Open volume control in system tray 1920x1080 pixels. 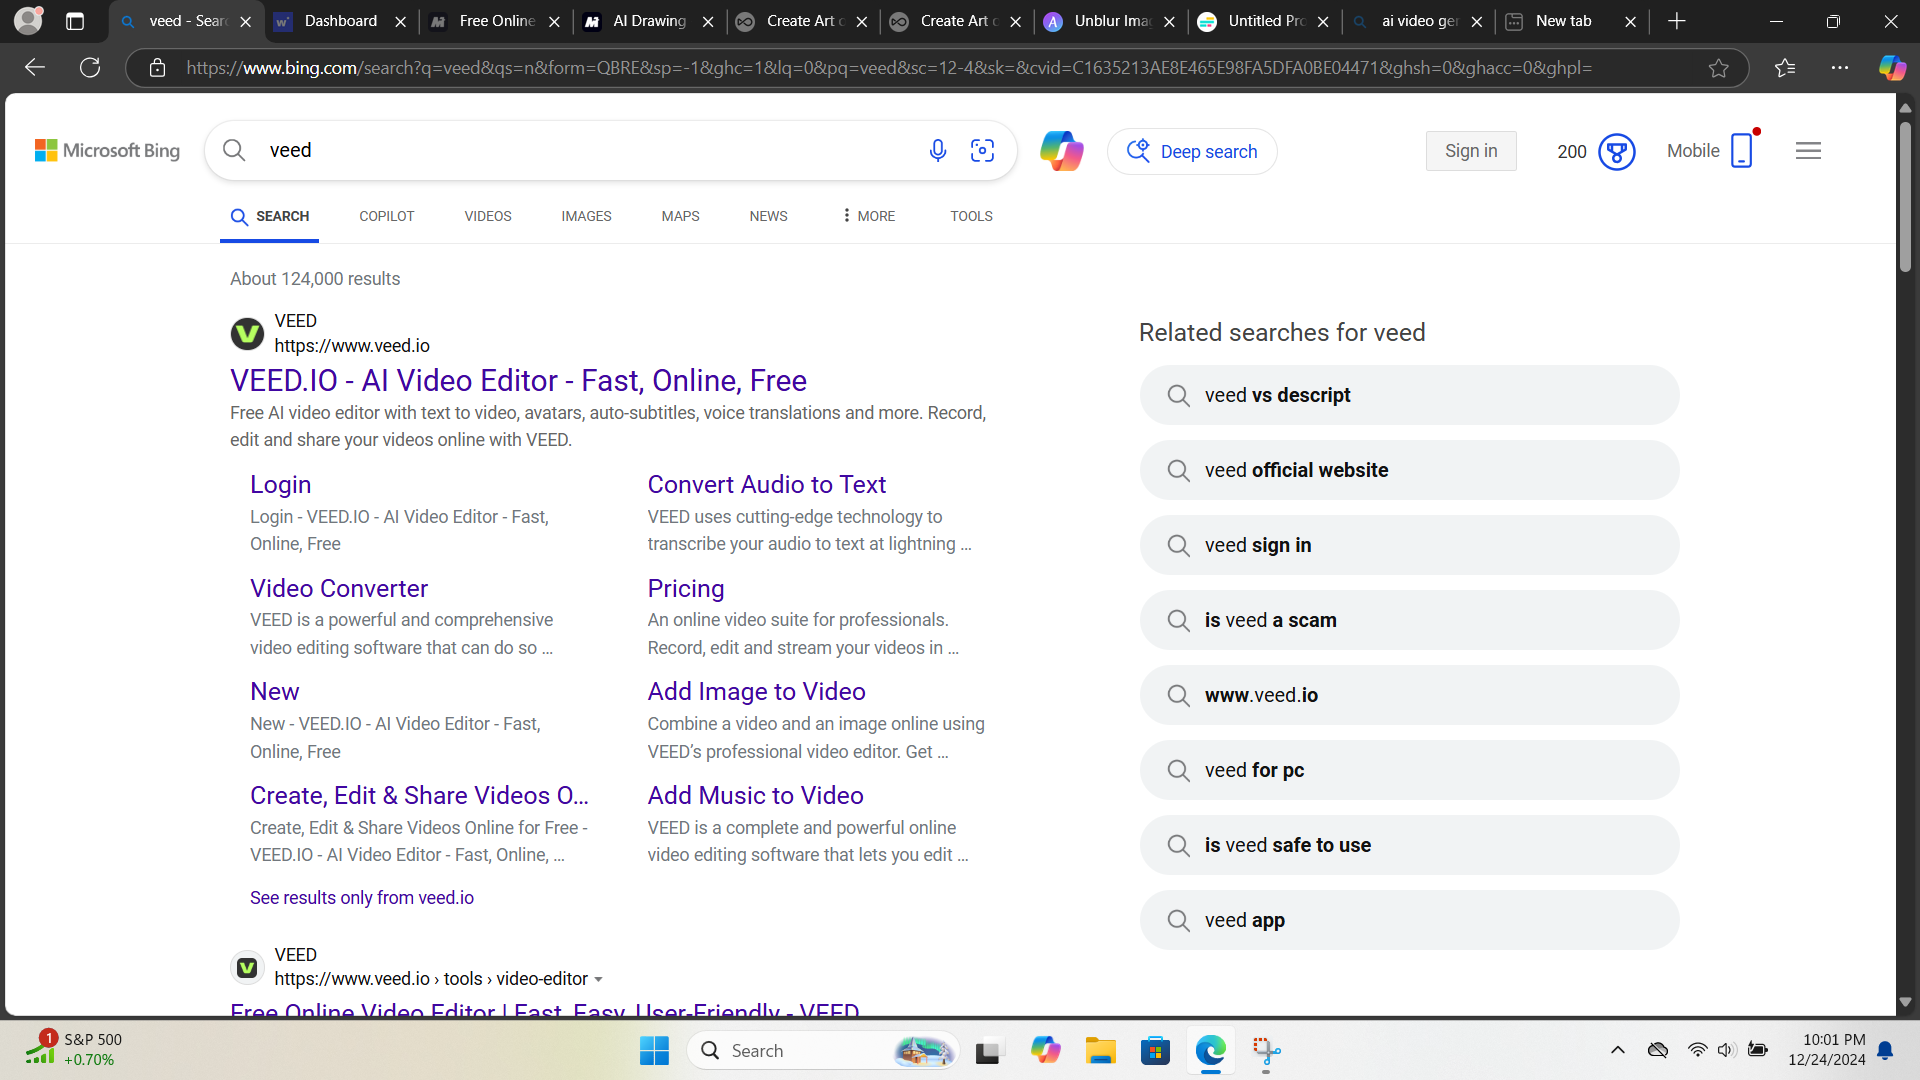[x=1726, y=1050]
